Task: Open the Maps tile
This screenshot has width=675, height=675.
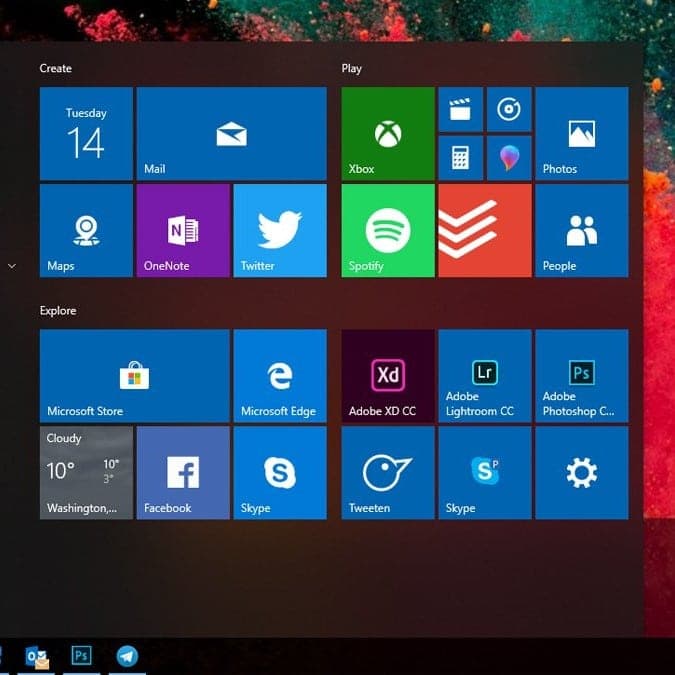Action: click(x=86, y=231)
